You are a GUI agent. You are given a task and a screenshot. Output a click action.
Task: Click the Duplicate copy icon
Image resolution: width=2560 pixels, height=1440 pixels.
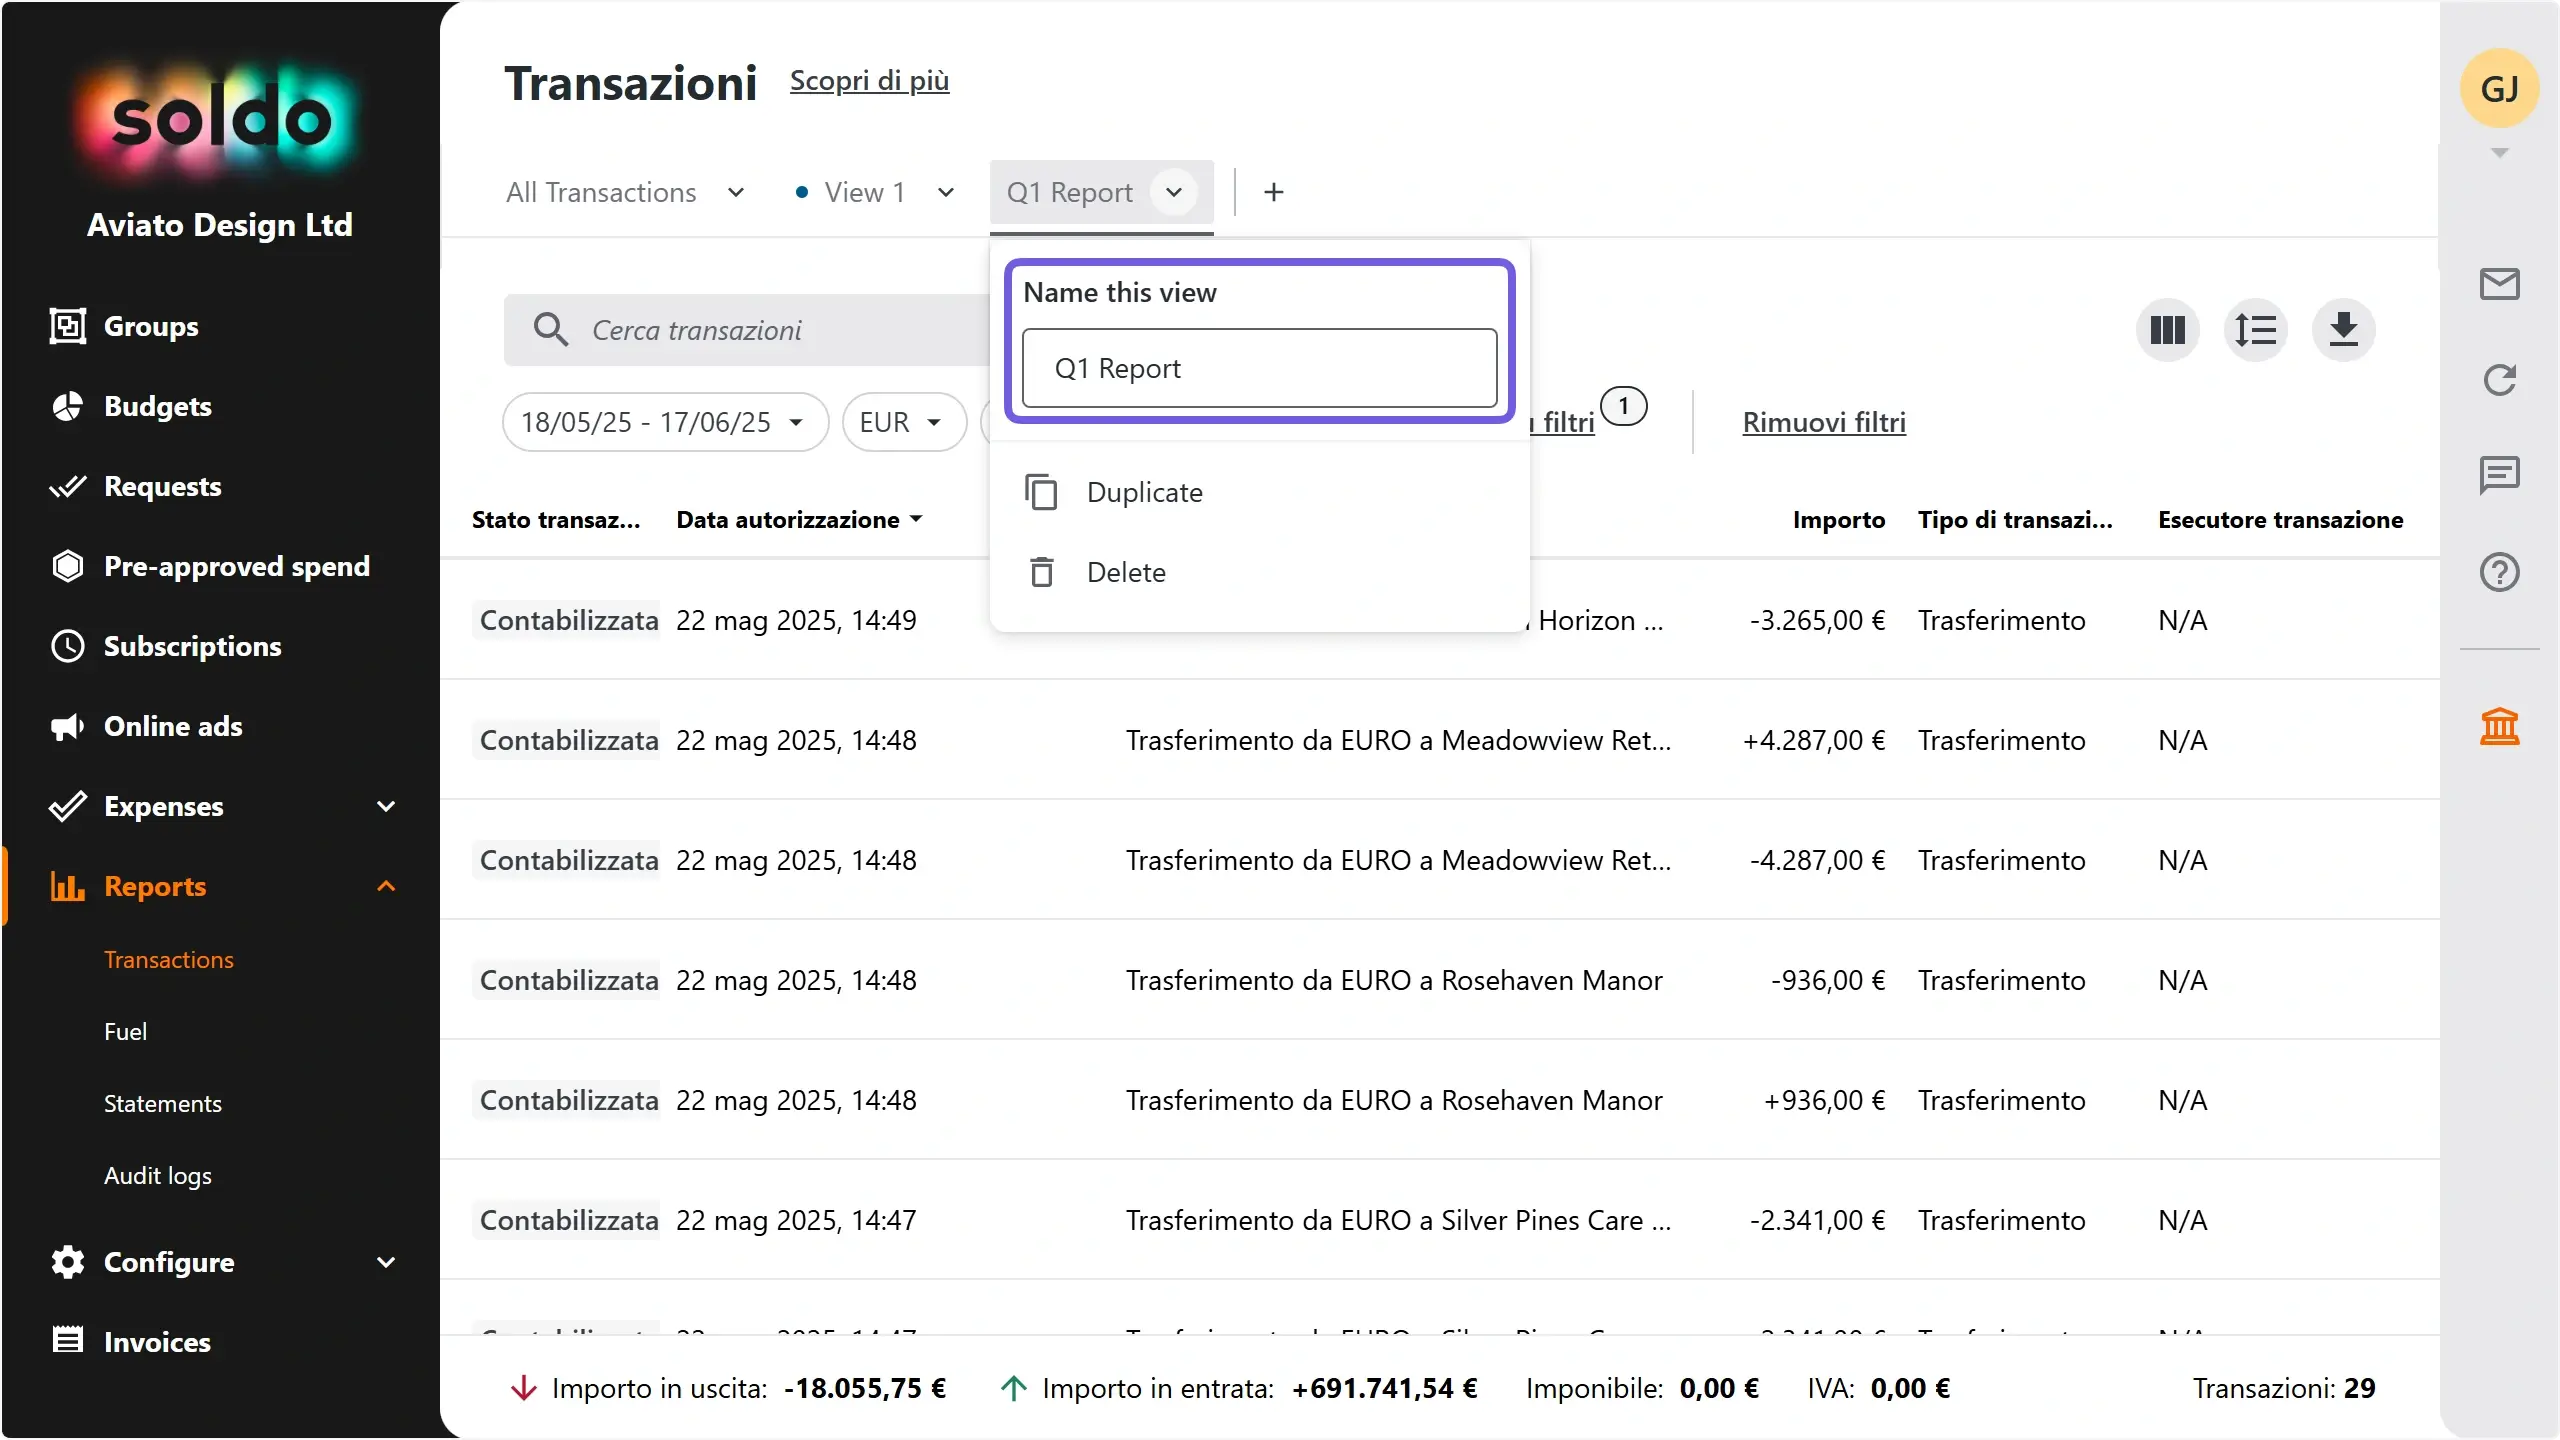click(x=1041, y=492)
